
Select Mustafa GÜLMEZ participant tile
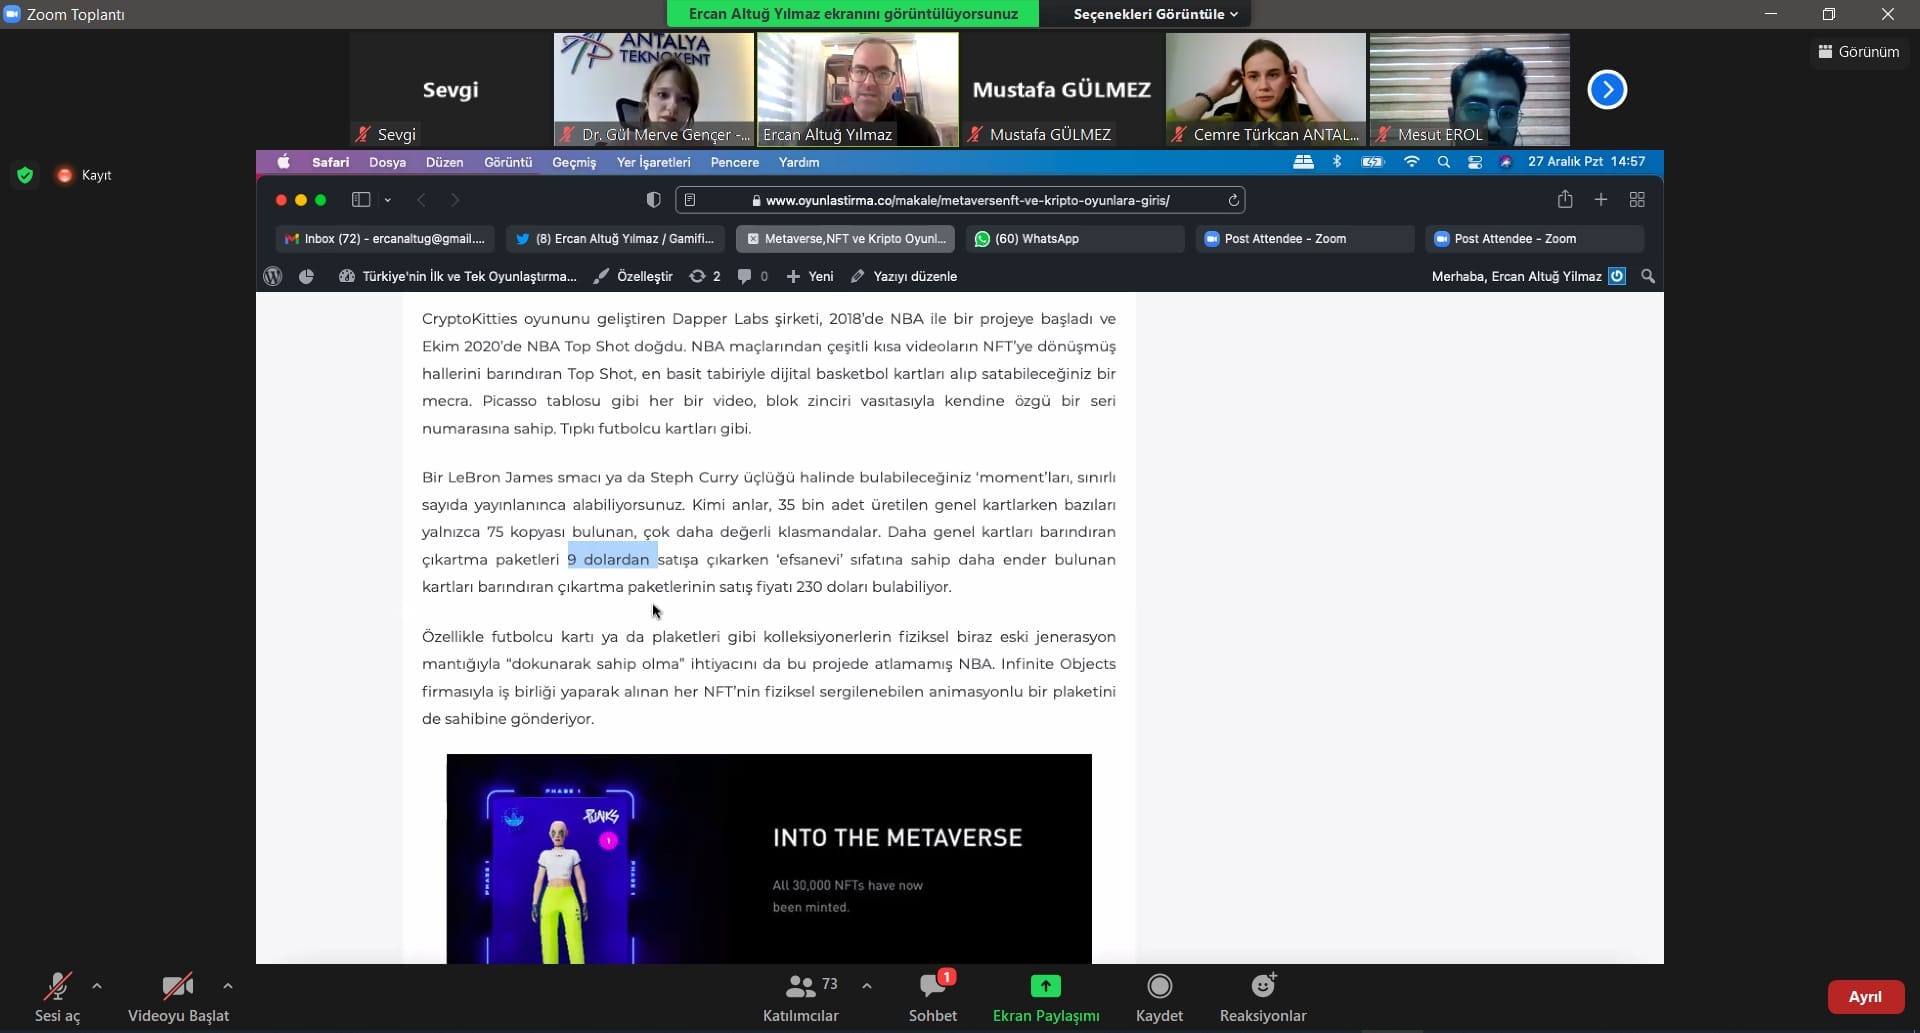pos(1061,90)
